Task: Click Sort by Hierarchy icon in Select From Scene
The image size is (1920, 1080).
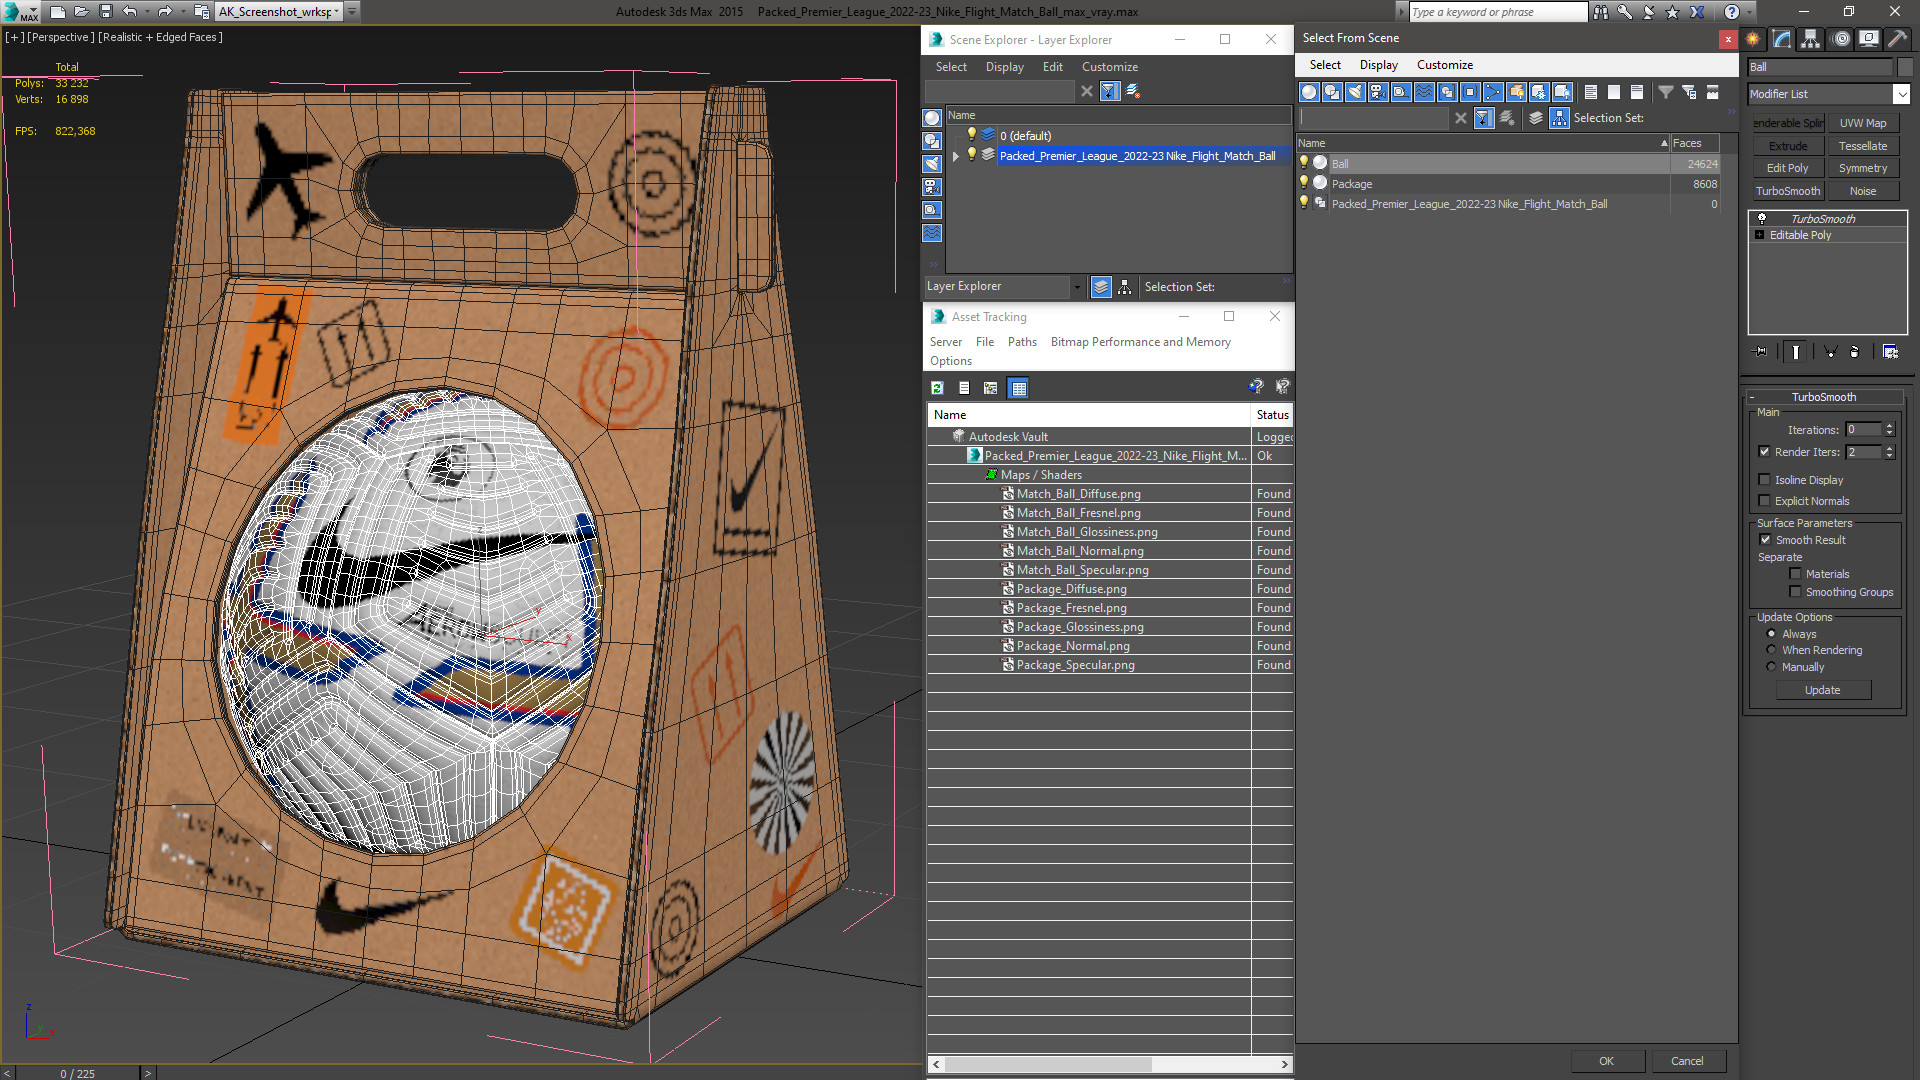Action: (1560, 118)
